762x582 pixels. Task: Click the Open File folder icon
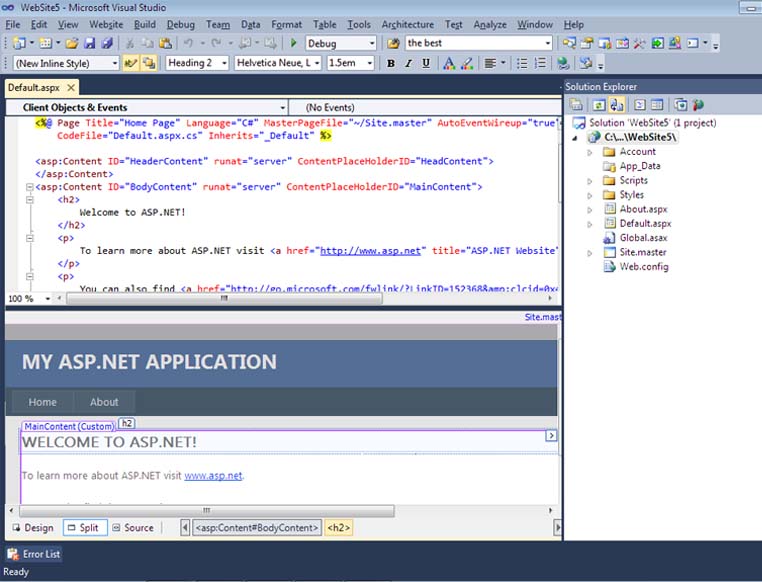point(72,43)
